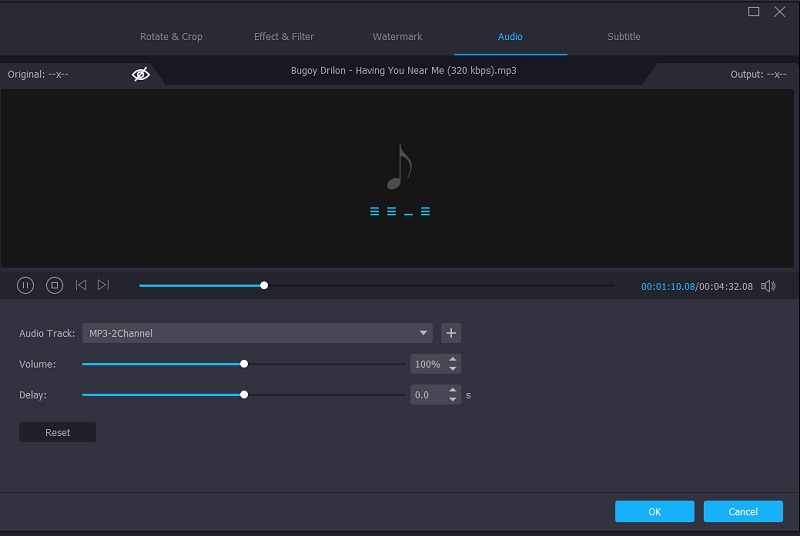This screenshot has height=536, width=800.
Task: Click the Delay value input field
Action: tap(428, 395)
